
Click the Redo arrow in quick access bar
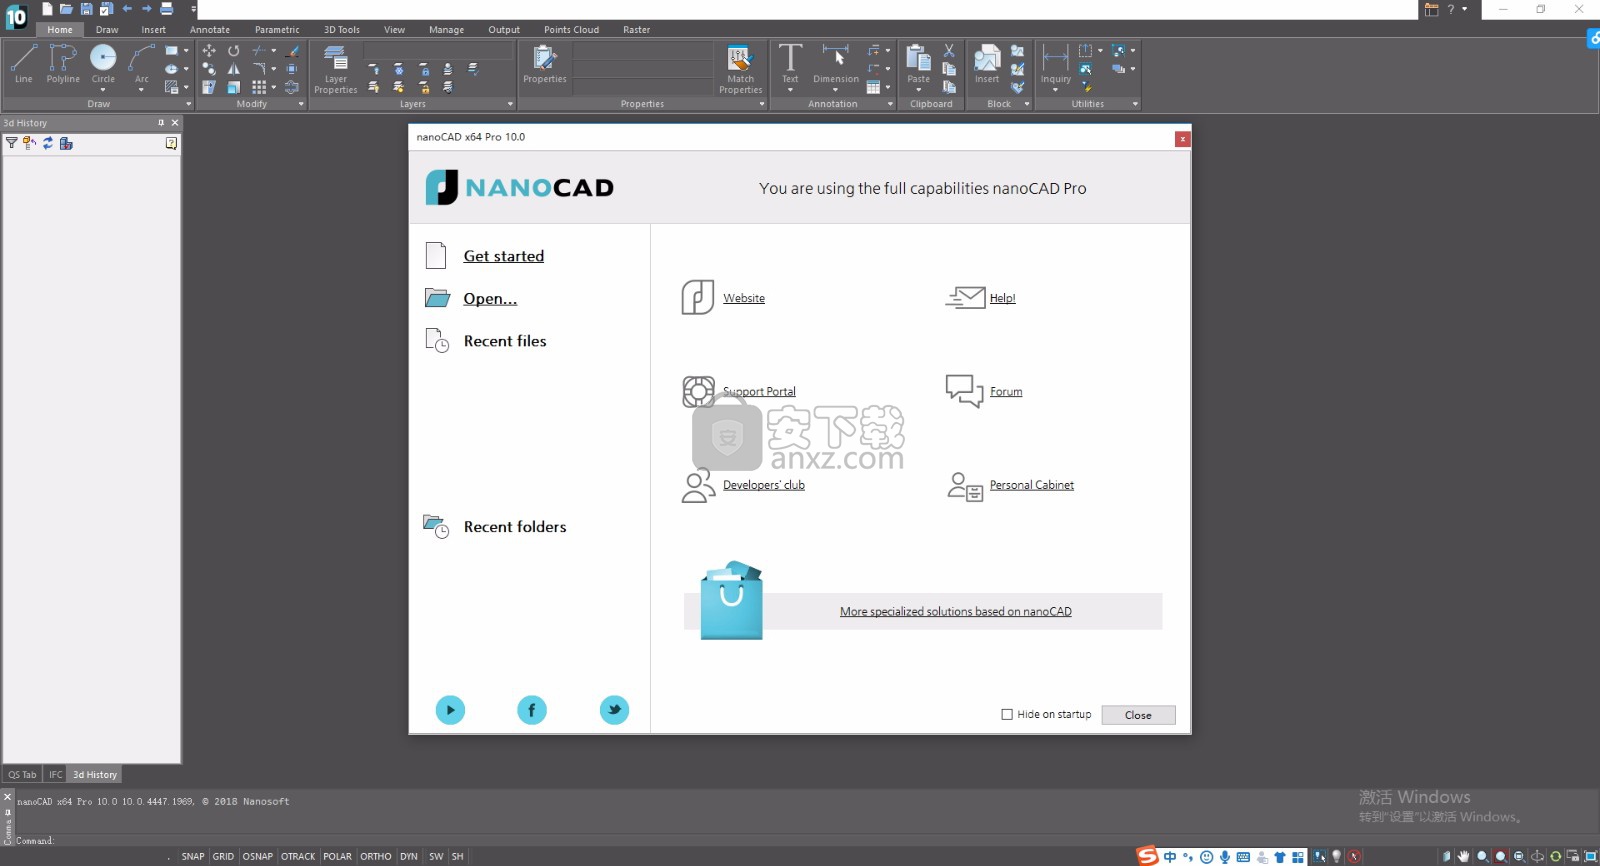147,9
